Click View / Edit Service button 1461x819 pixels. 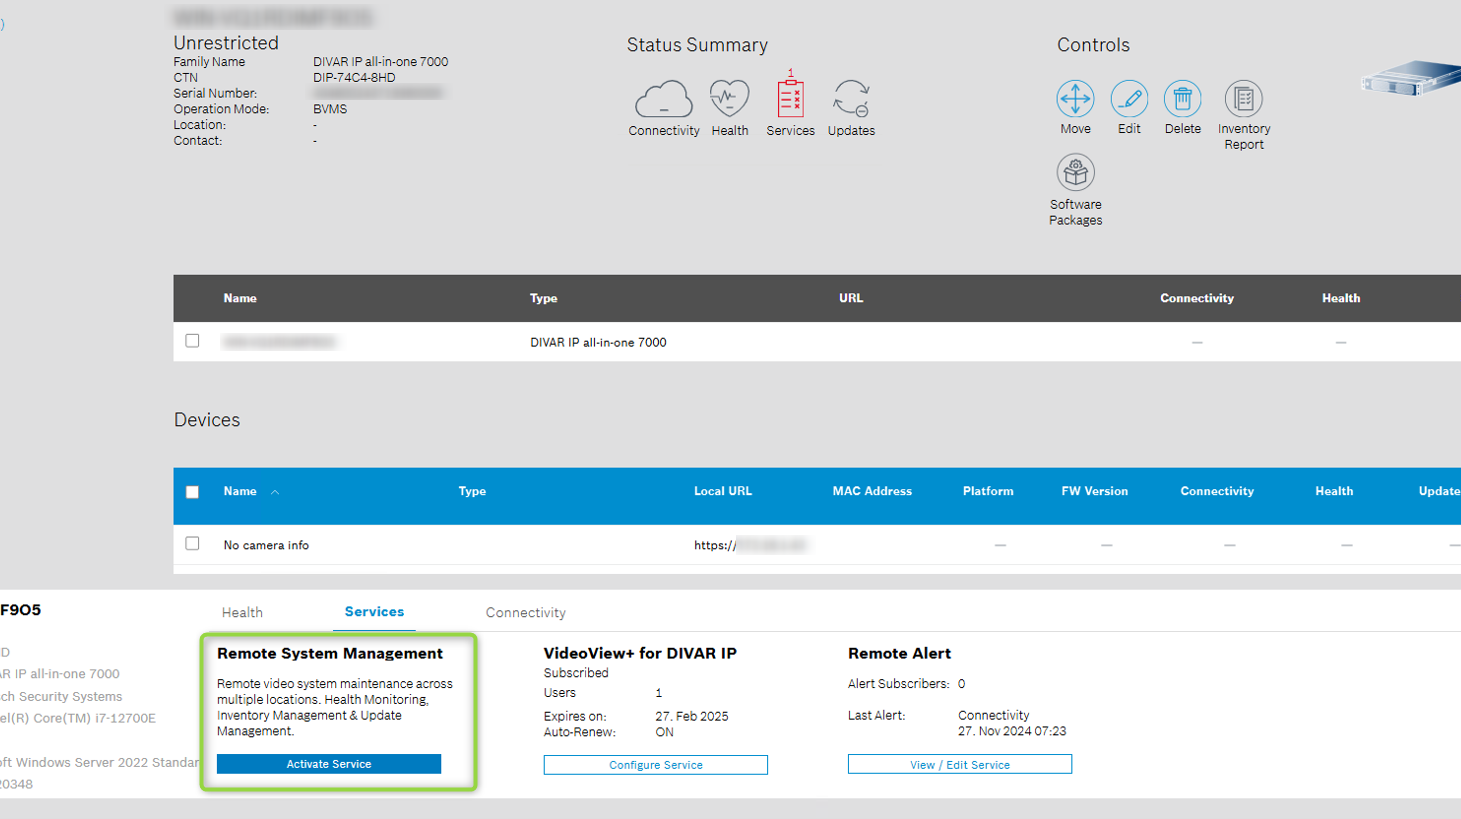[959, 765]
